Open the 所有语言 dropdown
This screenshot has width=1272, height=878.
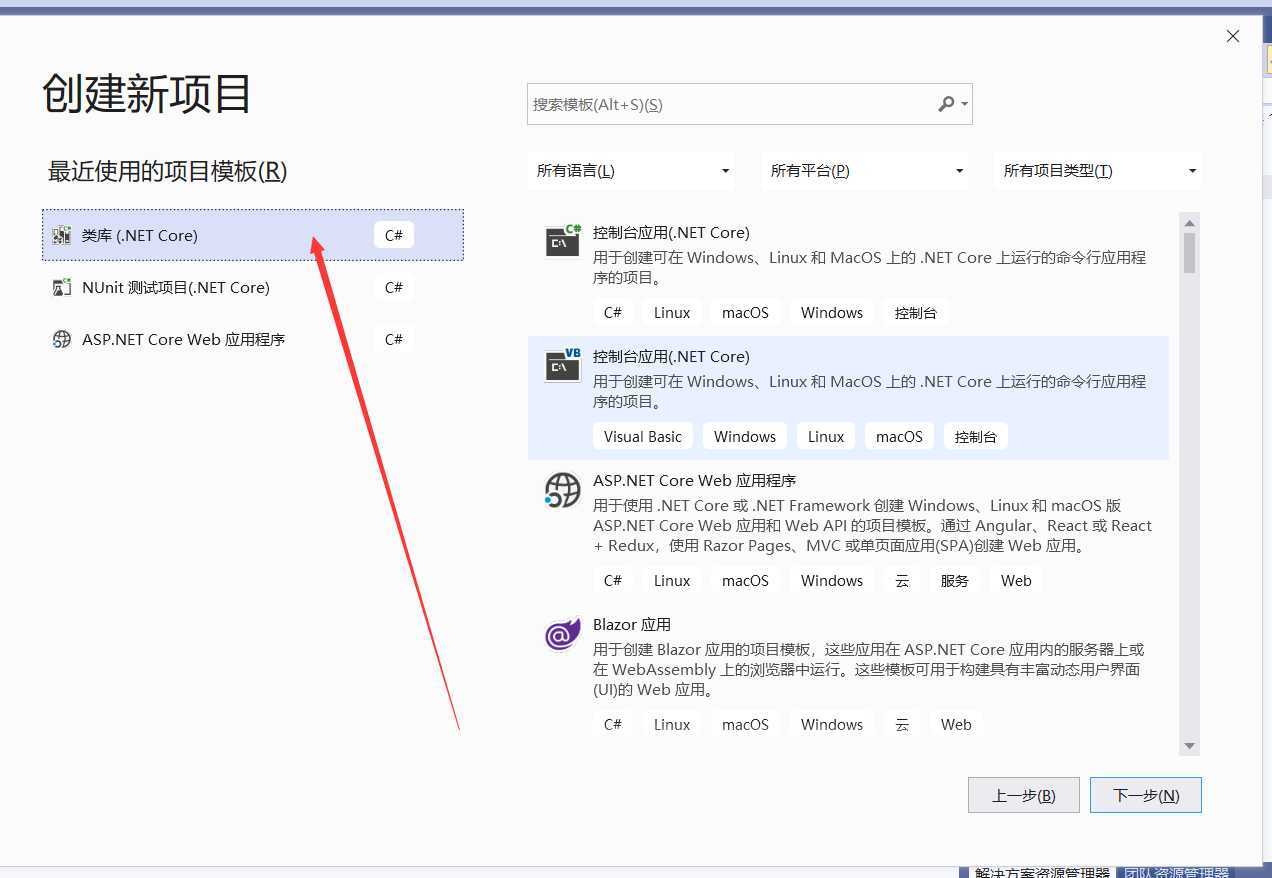pos(631,171)
